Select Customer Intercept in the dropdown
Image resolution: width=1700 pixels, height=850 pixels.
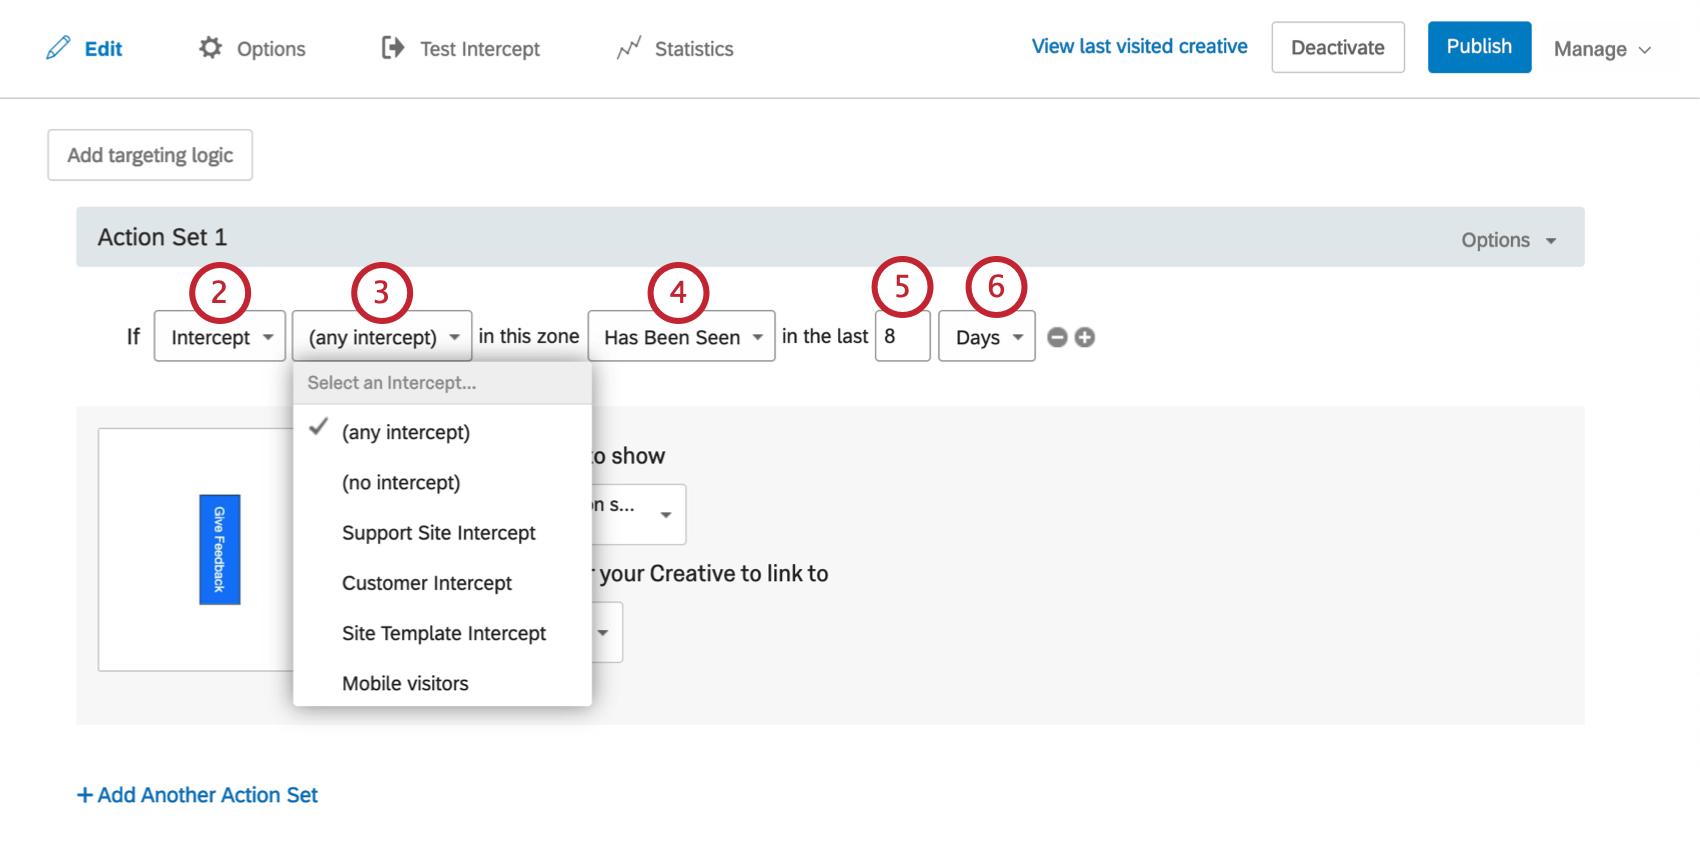[x=427, y=583]
